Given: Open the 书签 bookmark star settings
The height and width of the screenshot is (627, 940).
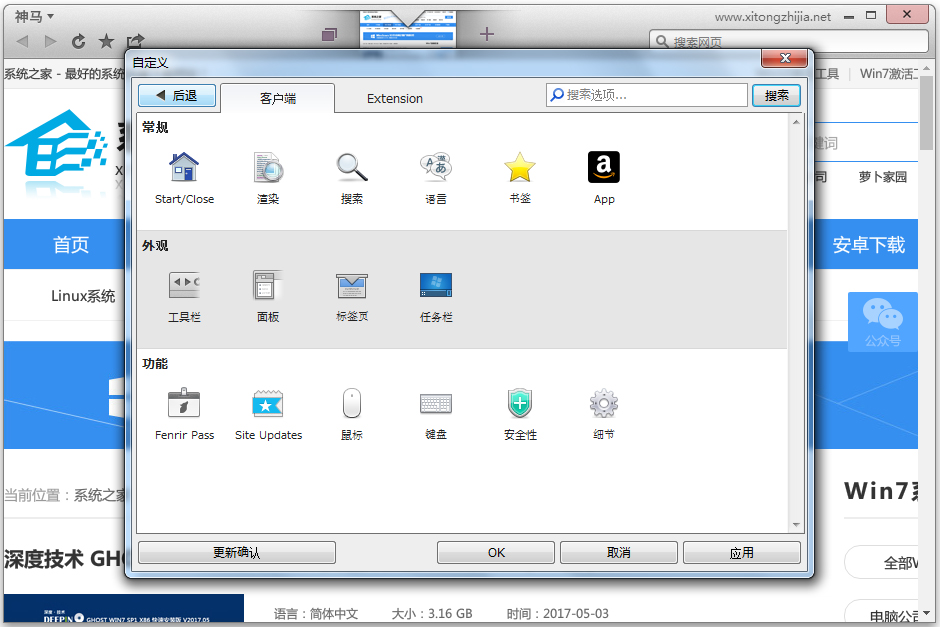Looking at the screenshot, I should click(520, 167).
